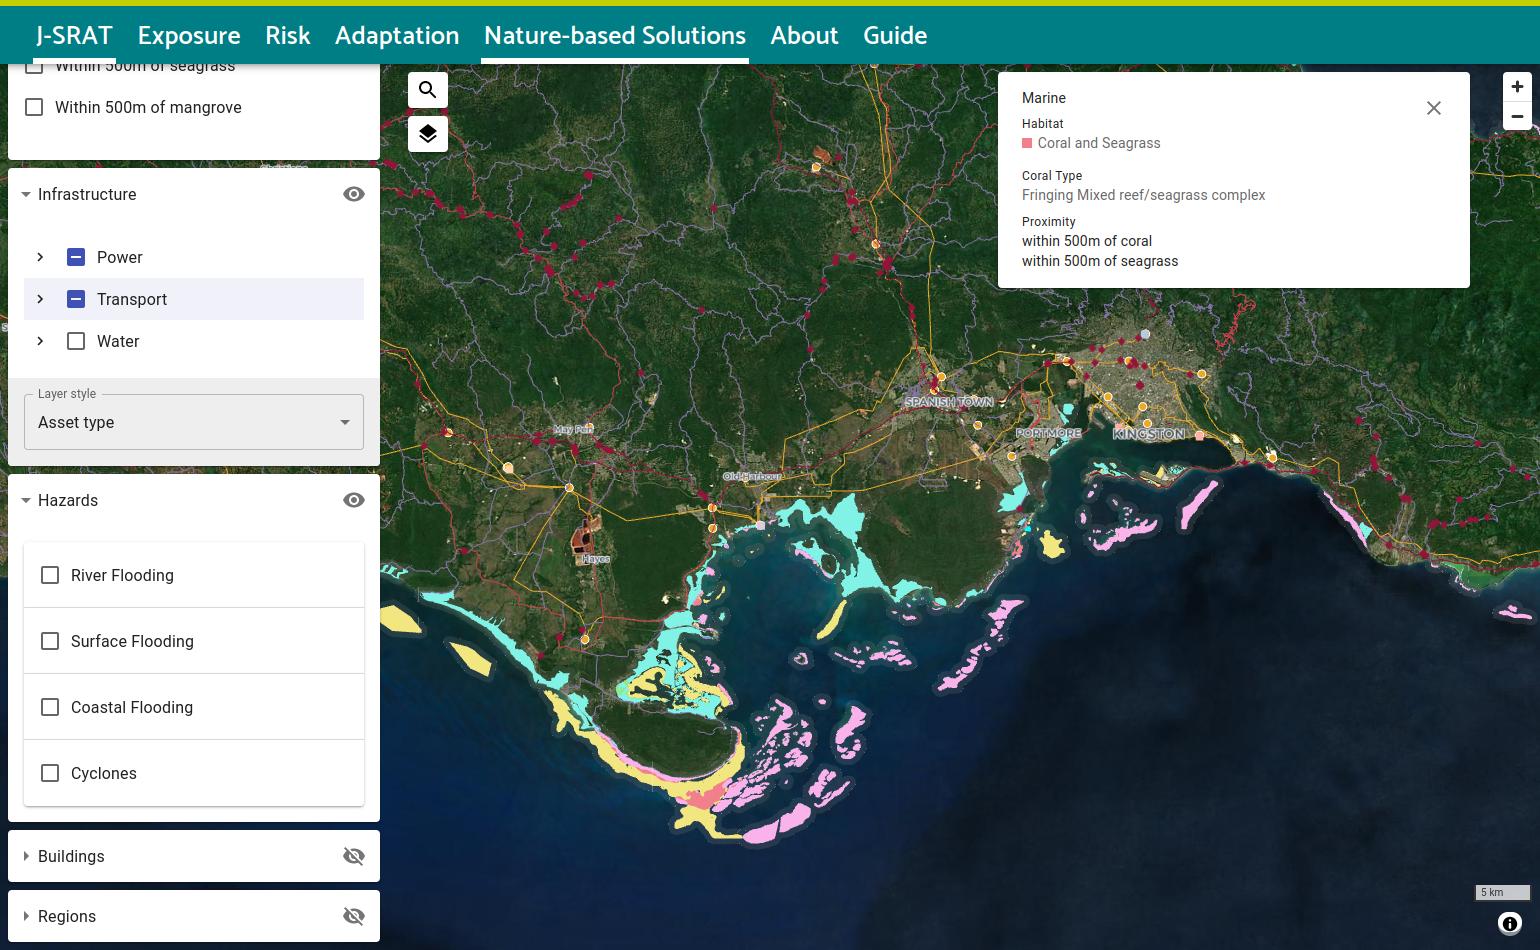
Task: Open map attribution info icon
Action: 1510,923
